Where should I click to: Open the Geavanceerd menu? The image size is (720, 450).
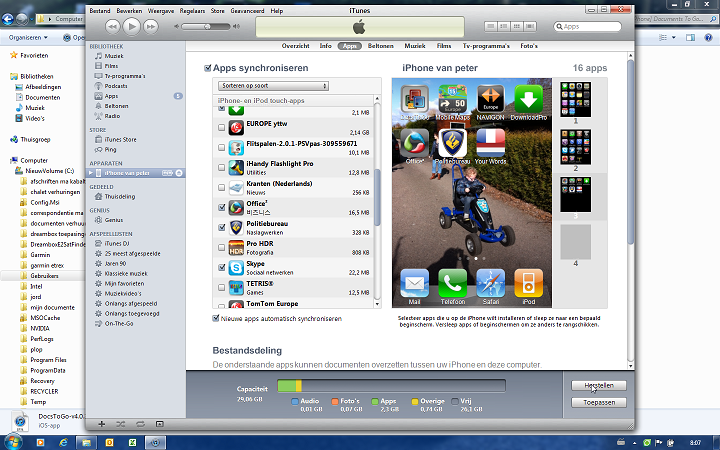247,11
